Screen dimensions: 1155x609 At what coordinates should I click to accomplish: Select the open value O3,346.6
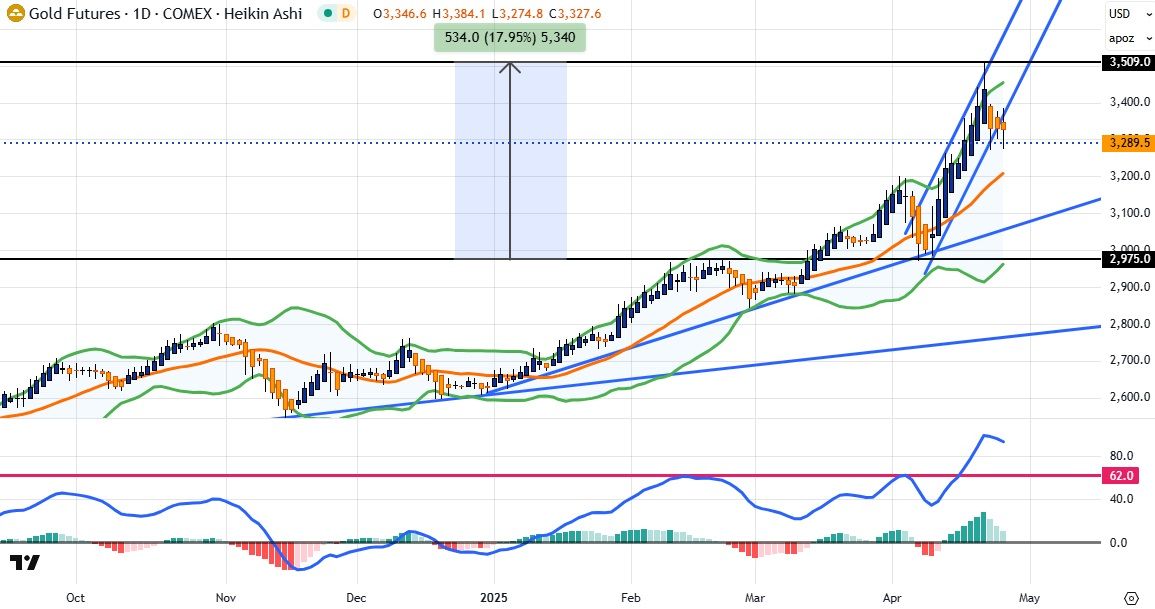coord(401,14)
